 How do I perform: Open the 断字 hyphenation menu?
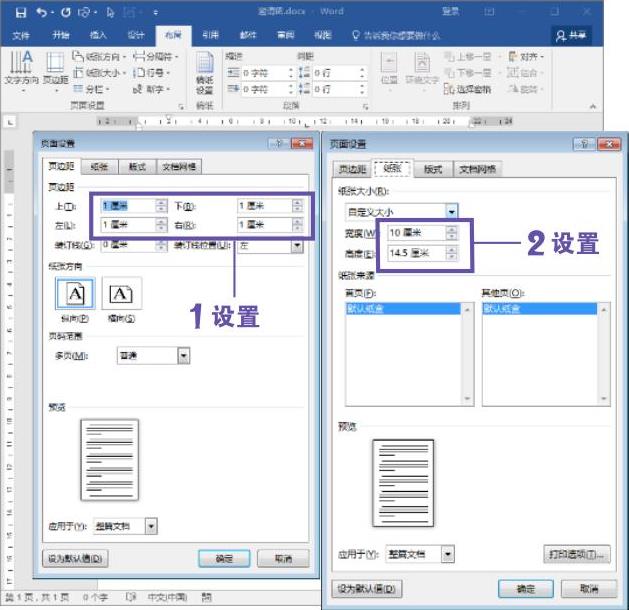tap(151, 89)
